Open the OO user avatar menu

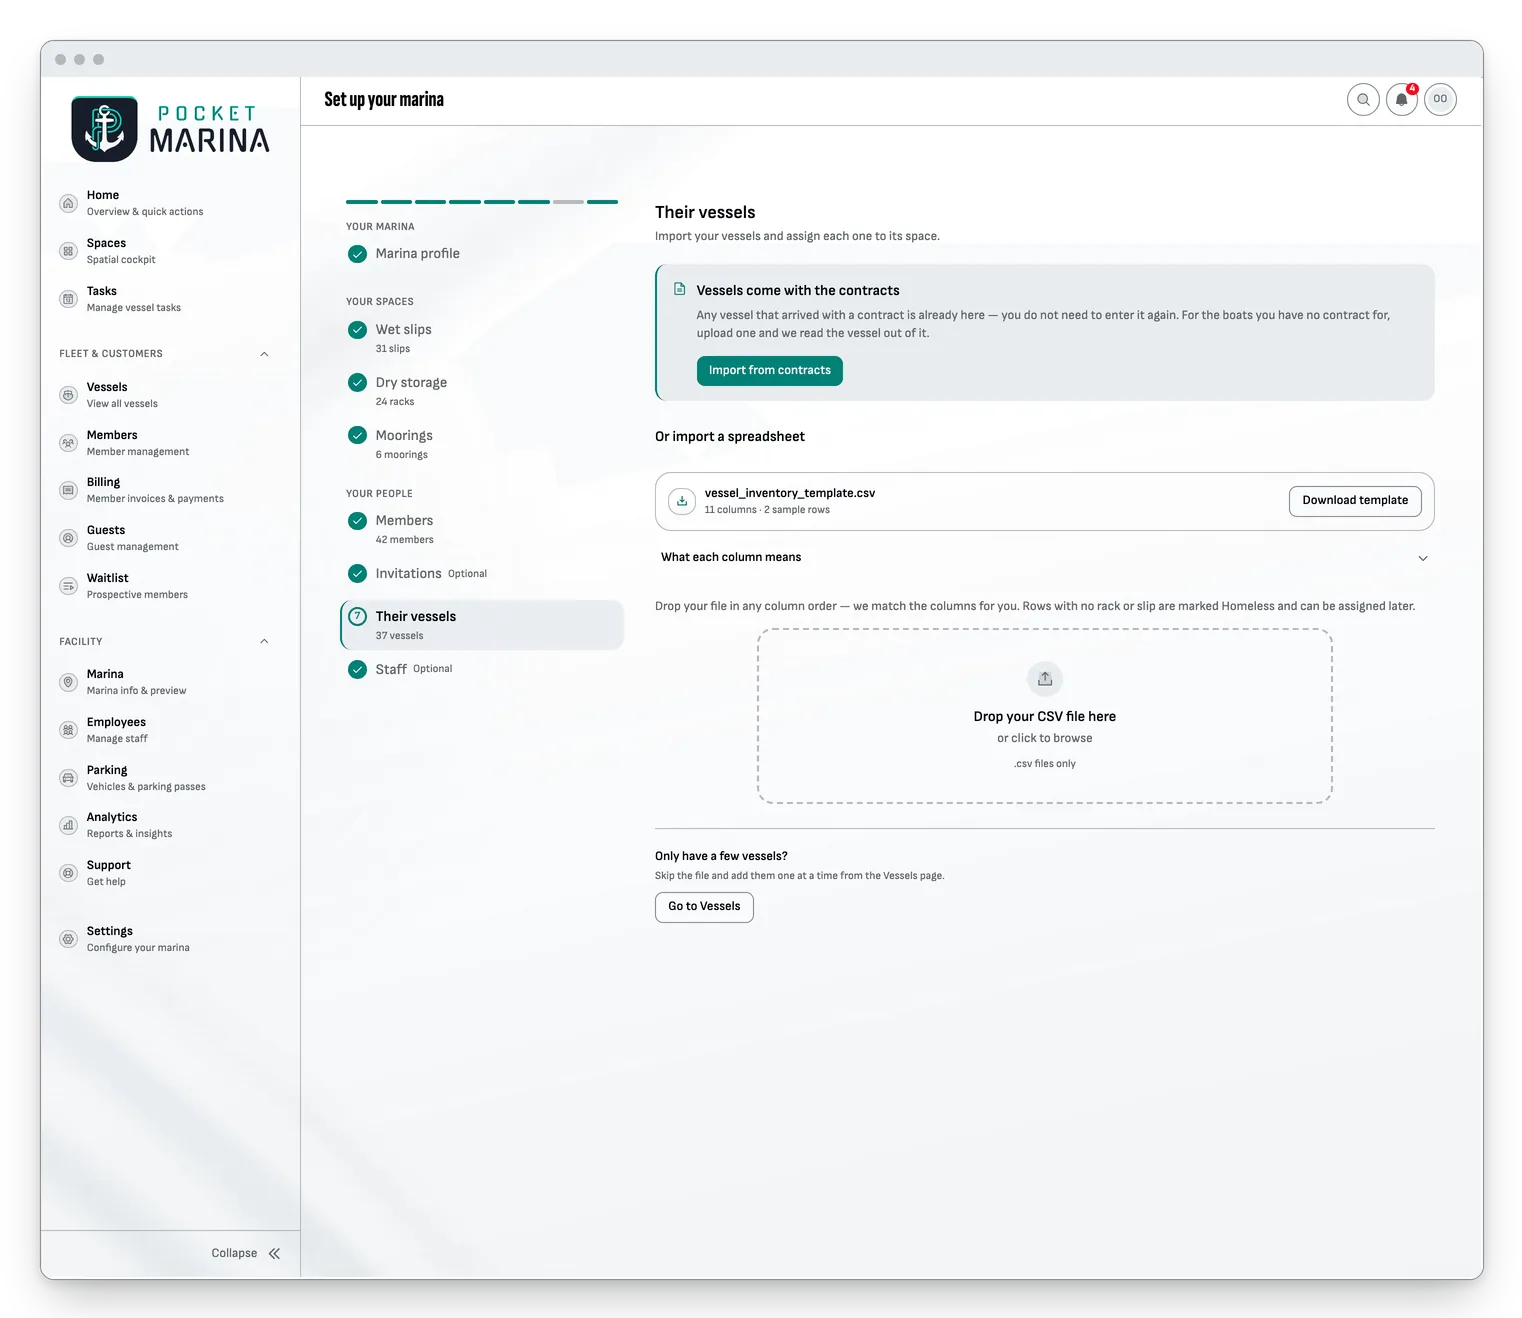[x=1440, y=99]
